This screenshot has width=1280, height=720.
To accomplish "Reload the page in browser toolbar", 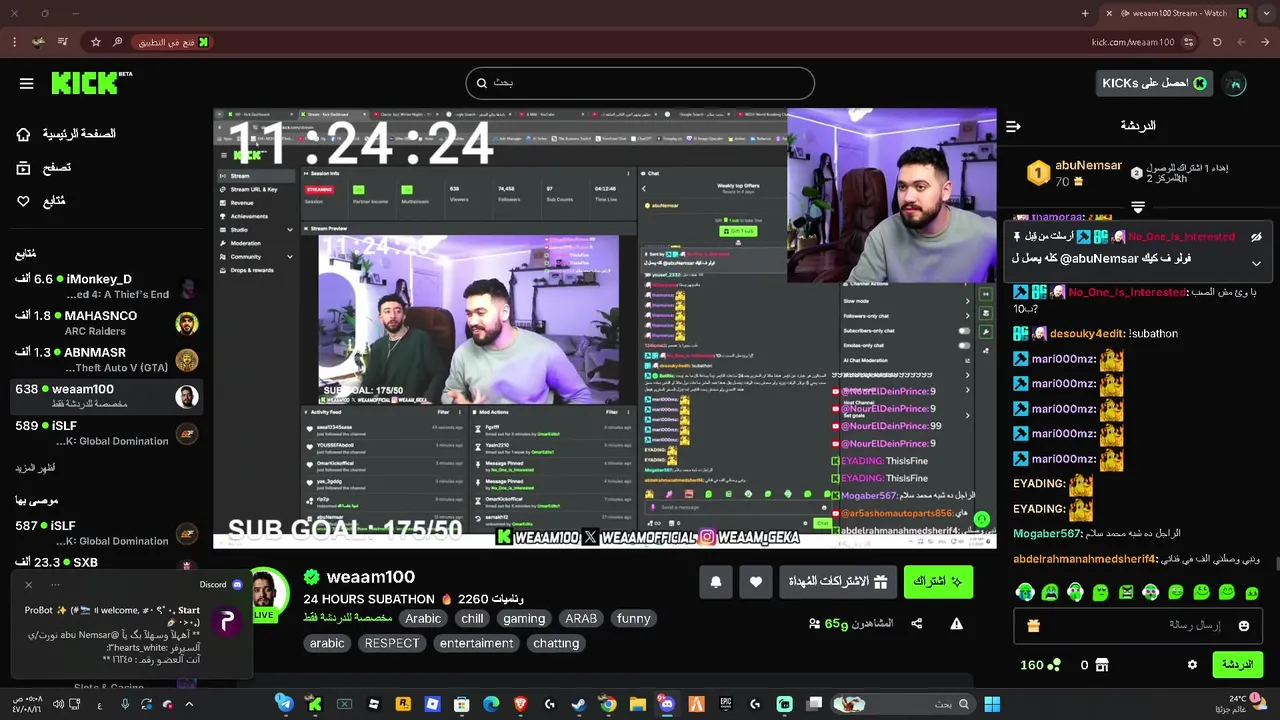I will point(1217,42).
